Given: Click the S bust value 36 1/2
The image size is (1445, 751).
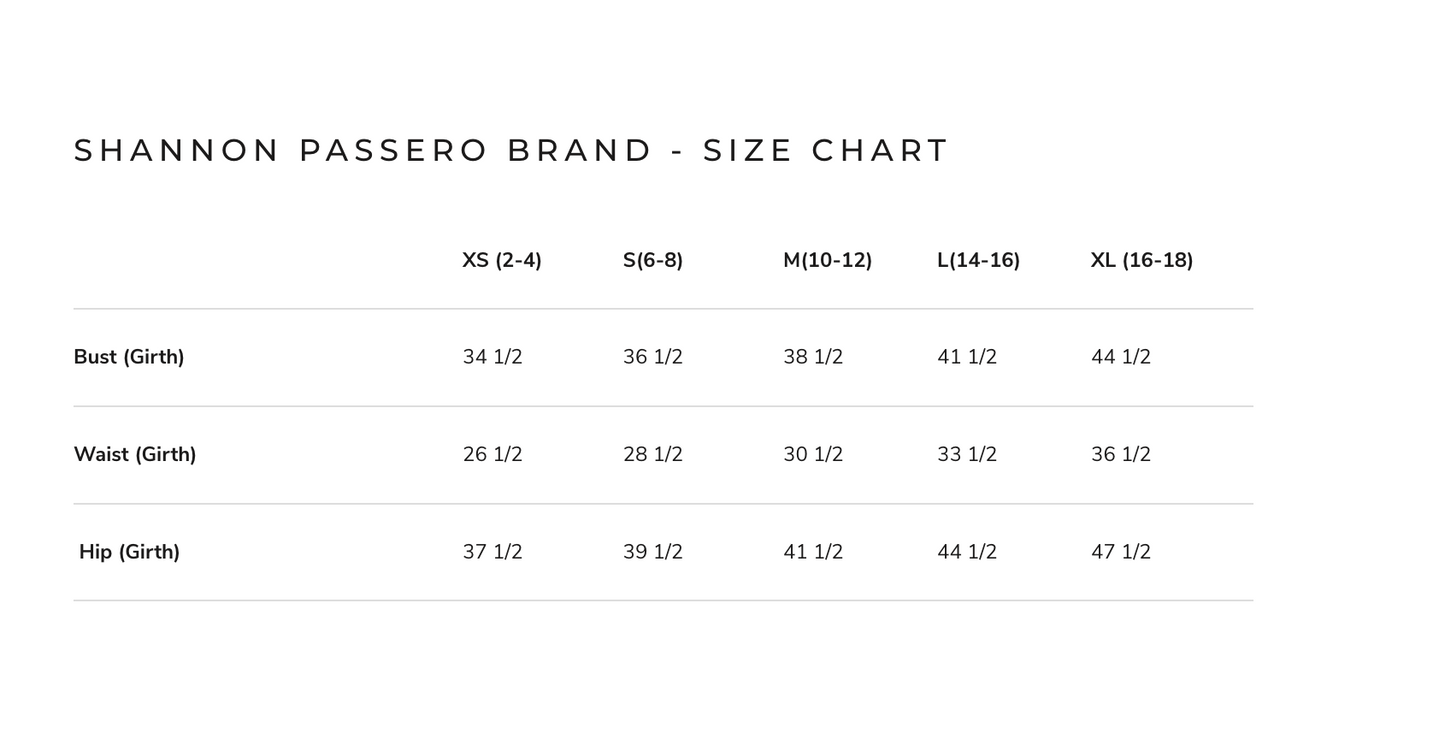Looking at the screenshot, I should (653, 357).
